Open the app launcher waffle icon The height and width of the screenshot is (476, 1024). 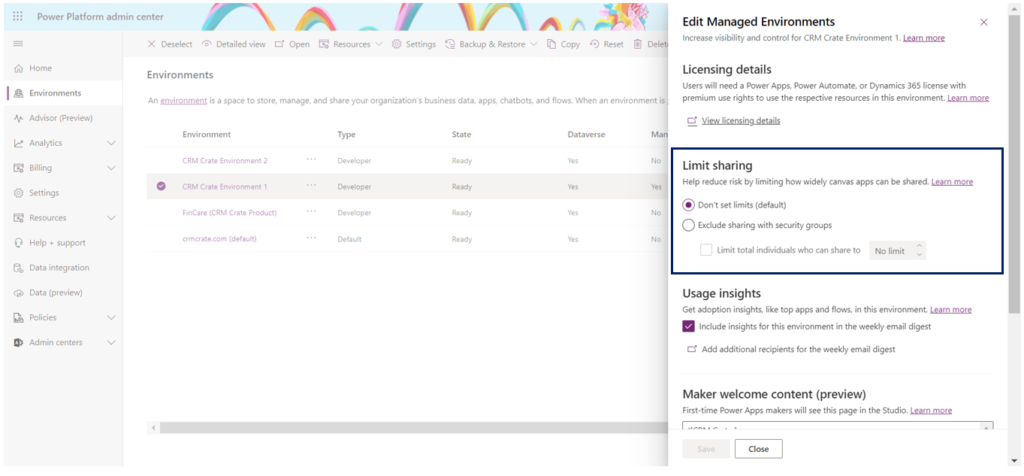coord(18,16)
